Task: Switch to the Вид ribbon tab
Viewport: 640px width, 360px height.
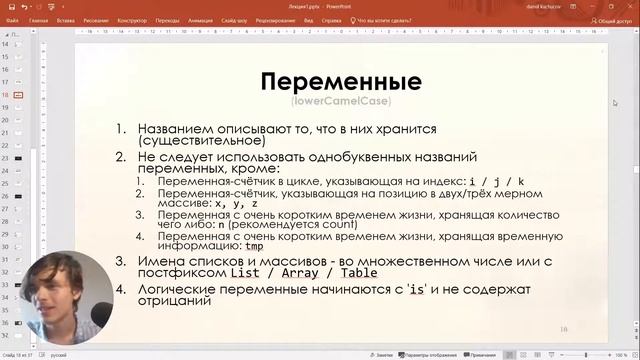Action: coord(309,20)
